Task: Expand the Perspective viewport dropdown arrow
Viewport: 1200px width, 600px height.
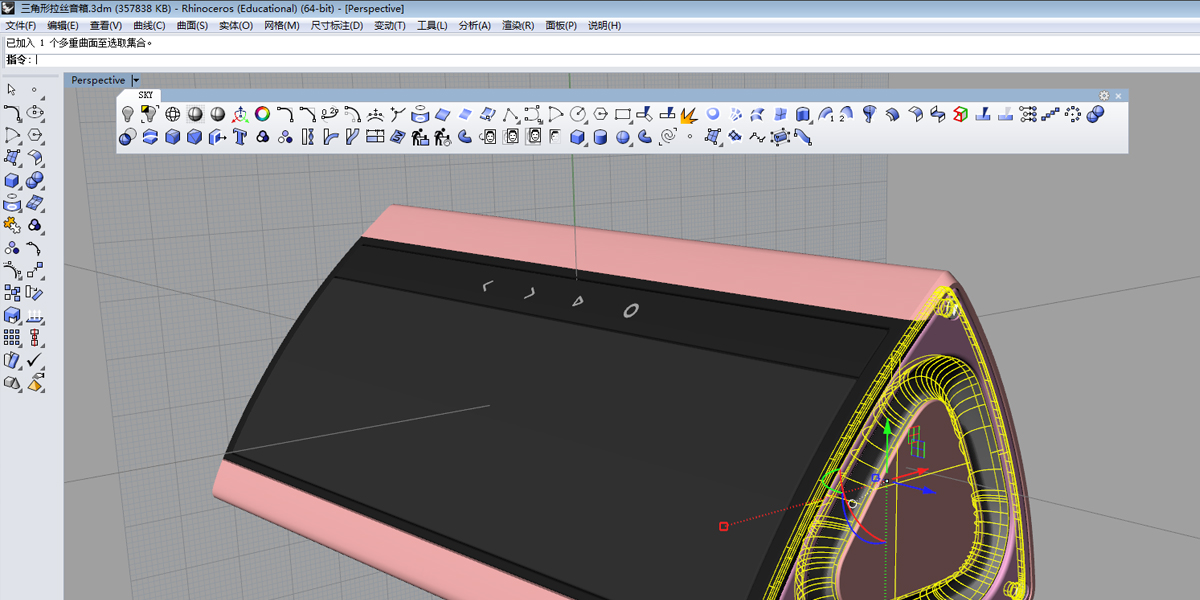Action: click(136, 80)
